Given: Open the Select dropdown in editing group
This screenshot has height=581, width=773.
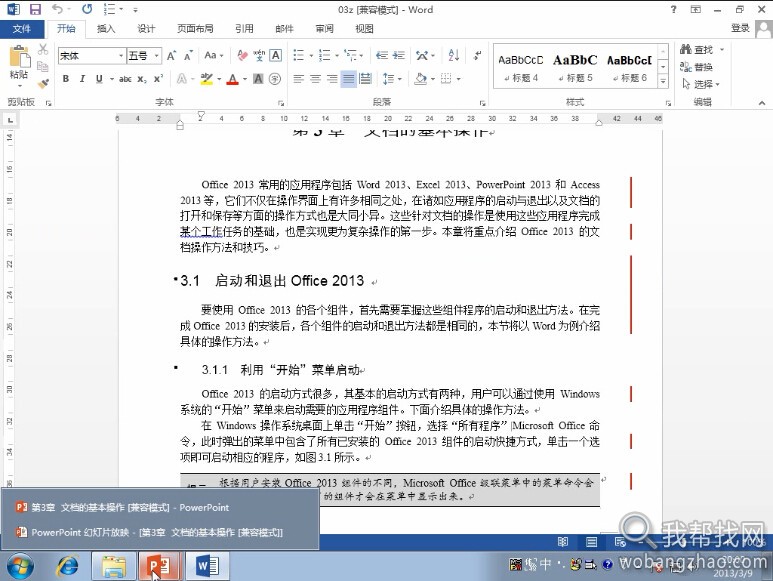Looking at the screenshot, I should pos(701,84).
